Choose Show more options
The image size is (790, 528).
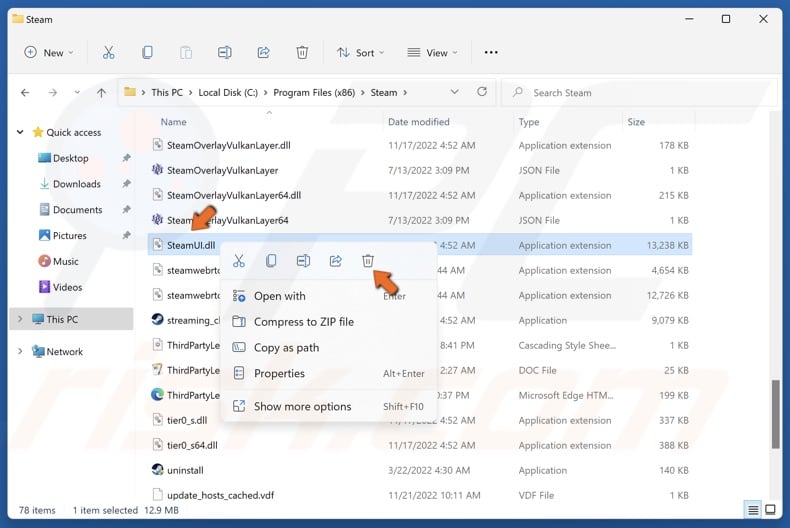click(302, 407)
